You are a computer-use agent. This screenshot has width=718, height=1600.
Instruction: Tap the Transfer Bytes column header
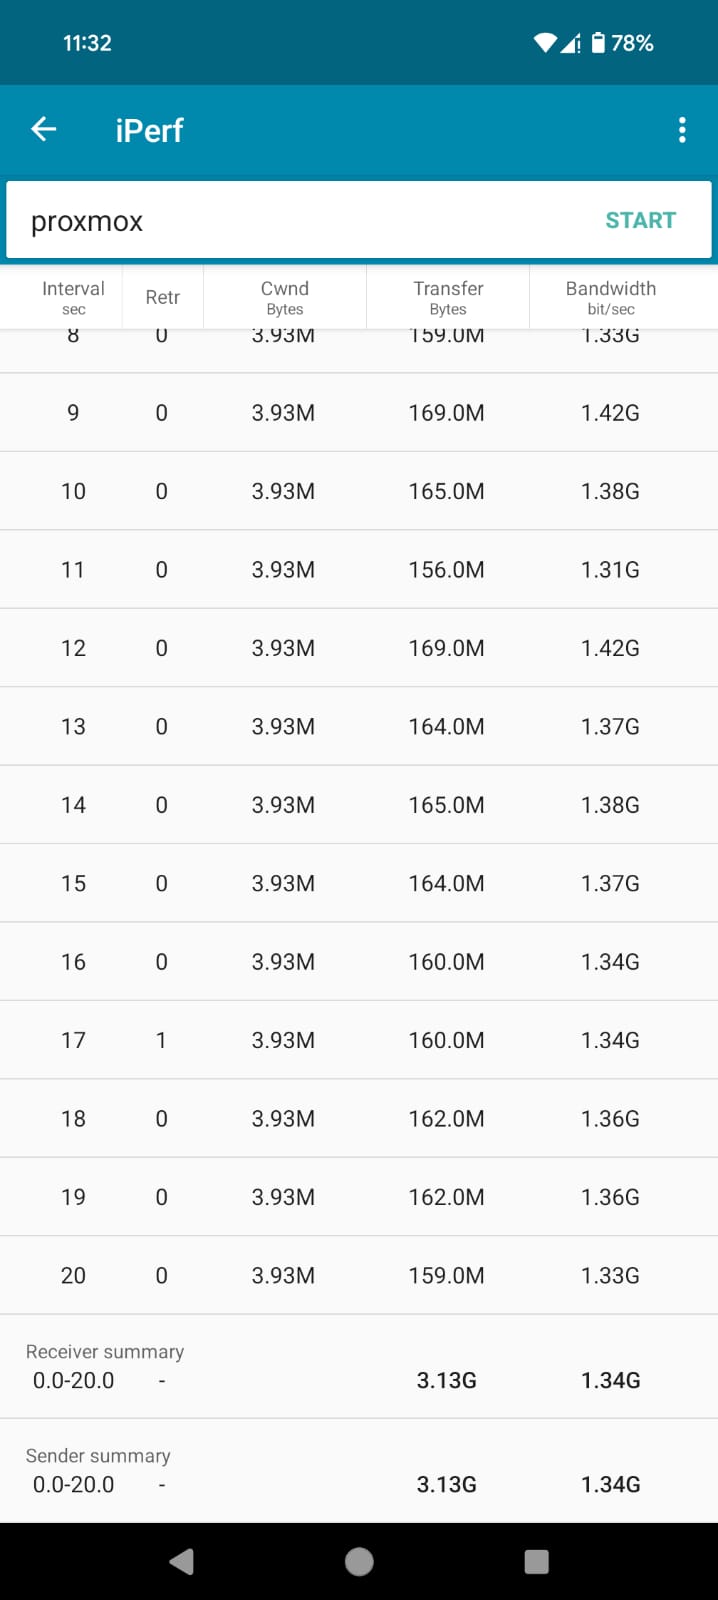[448, 297]
